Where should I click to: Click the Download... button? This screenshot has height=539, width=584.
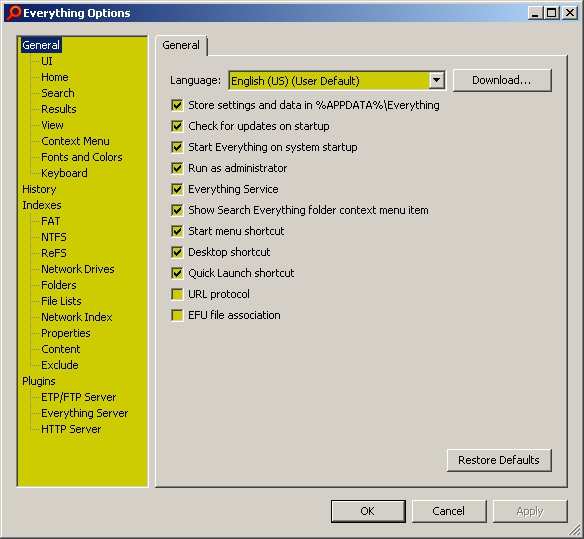[502, 80]
